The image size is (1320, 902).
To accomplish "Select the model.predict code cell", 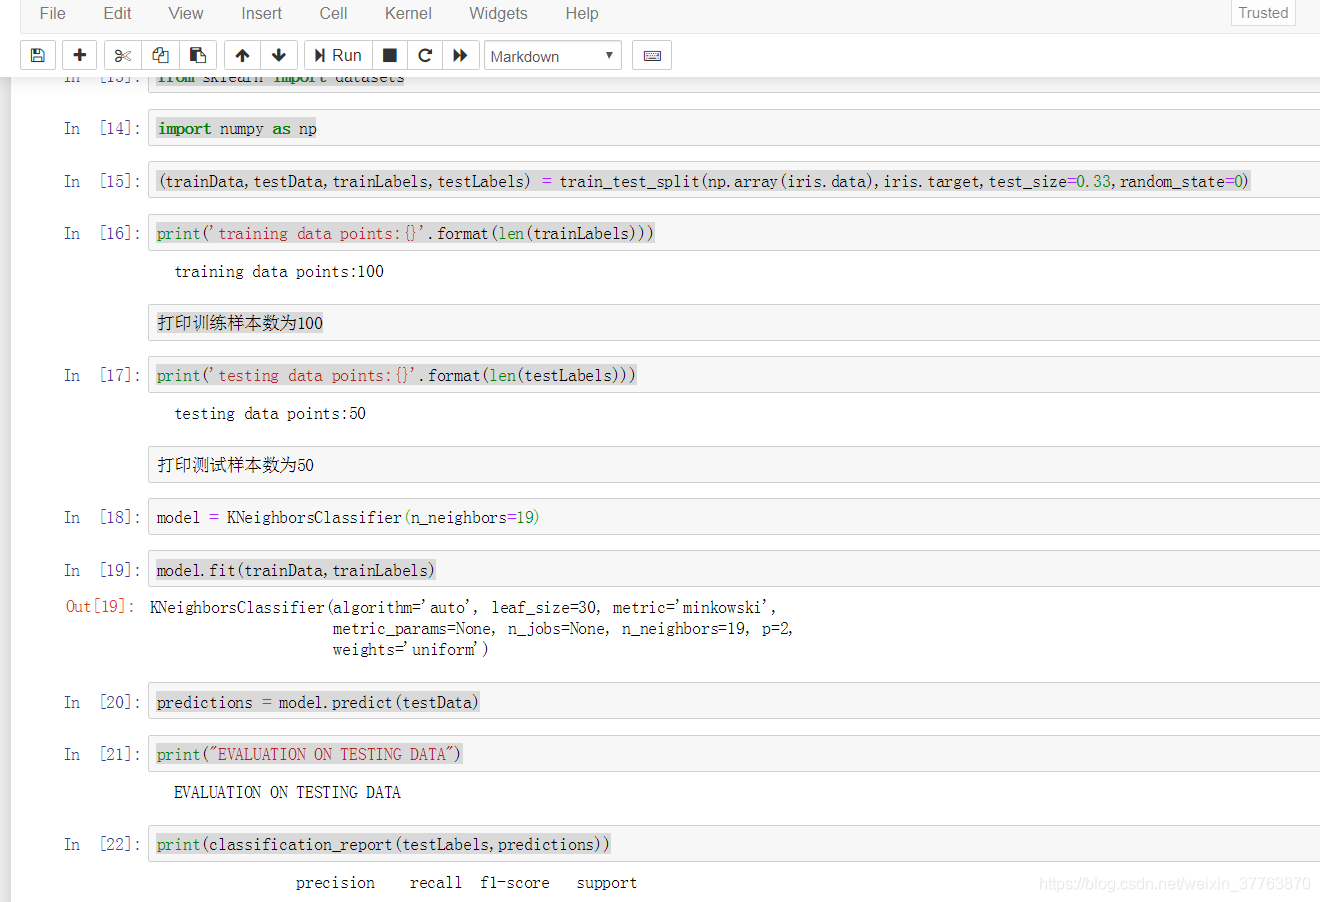I will coord(734,702).
